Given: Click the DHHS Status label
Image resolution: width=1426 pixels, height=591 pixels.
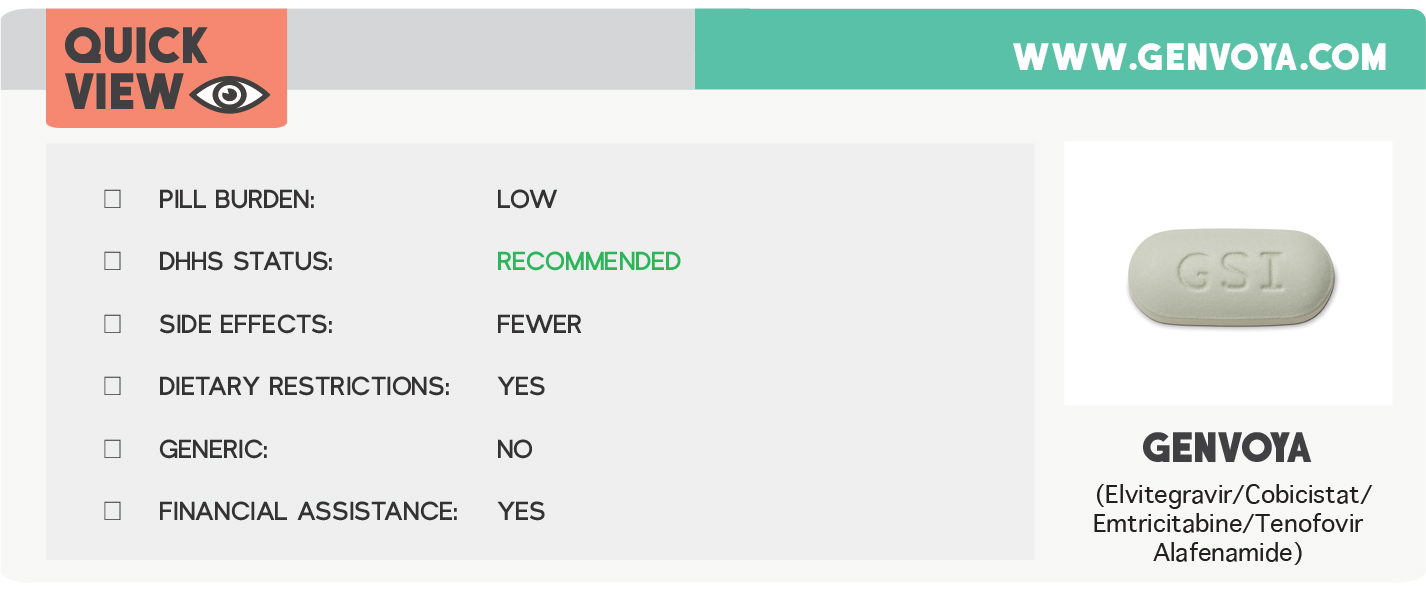Looking at the screenshot, I should (x=246, y=261).
